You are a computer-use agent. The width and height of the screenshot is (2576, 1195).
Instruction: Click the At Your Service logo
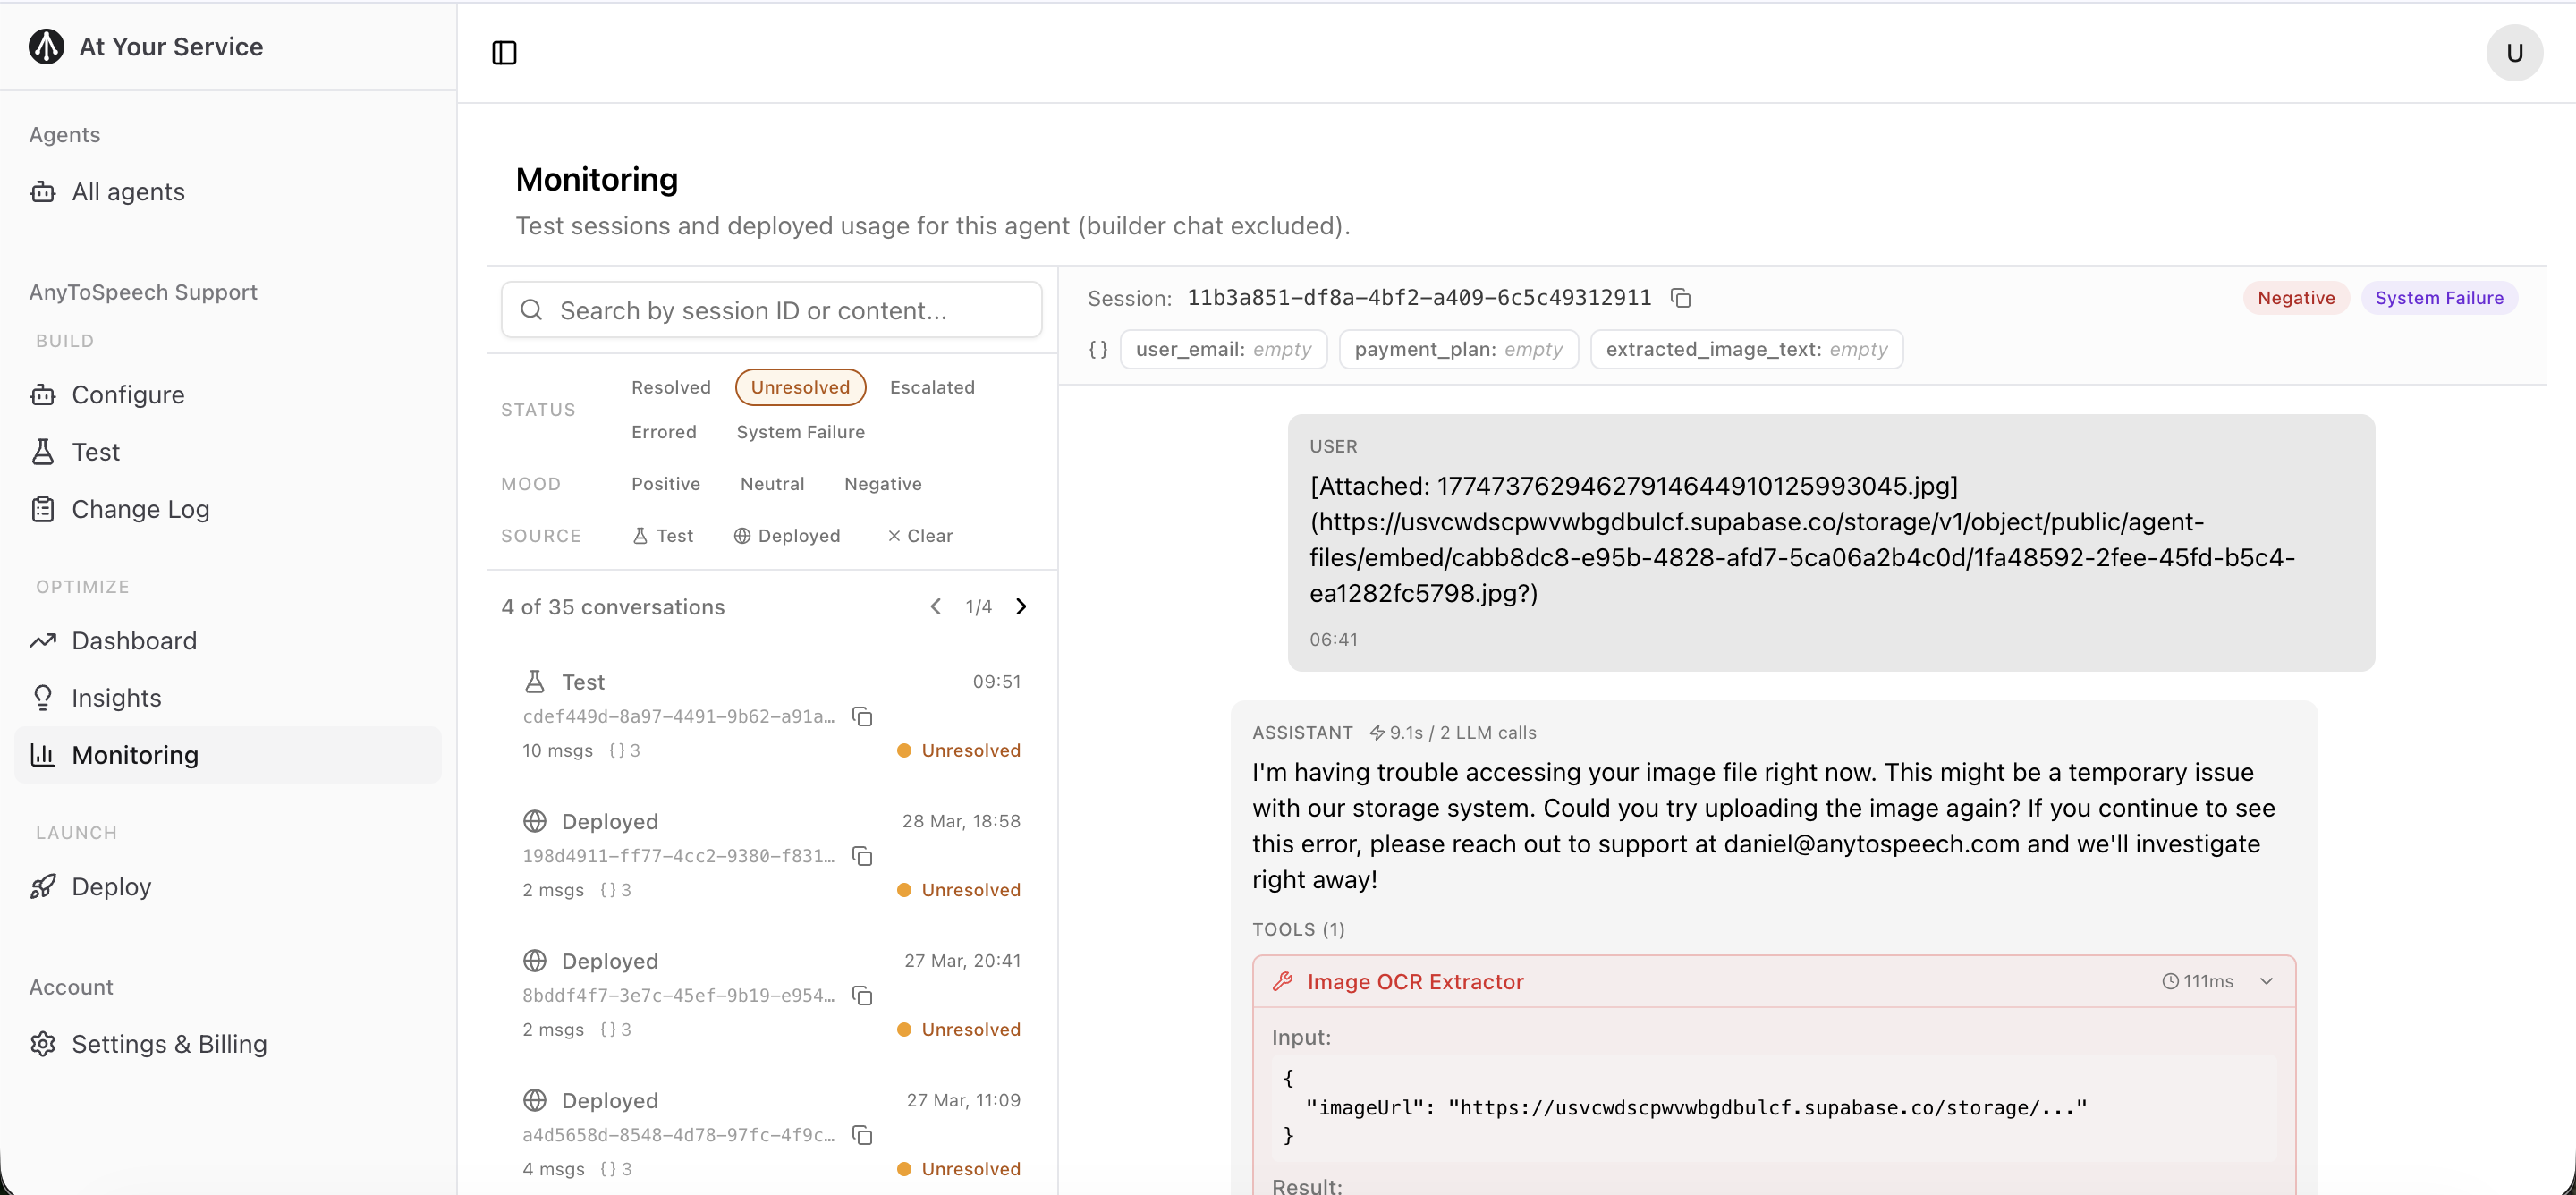[46, 46]
